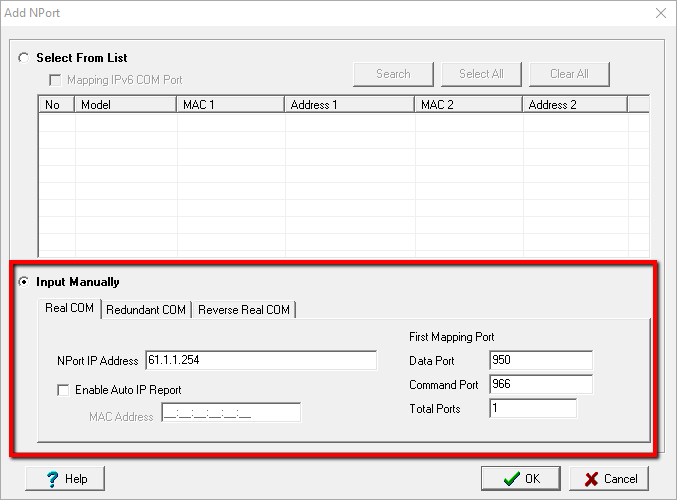Select the 'Select From List' radio option
The image size is (677, 500).
[x=24, y=58]
